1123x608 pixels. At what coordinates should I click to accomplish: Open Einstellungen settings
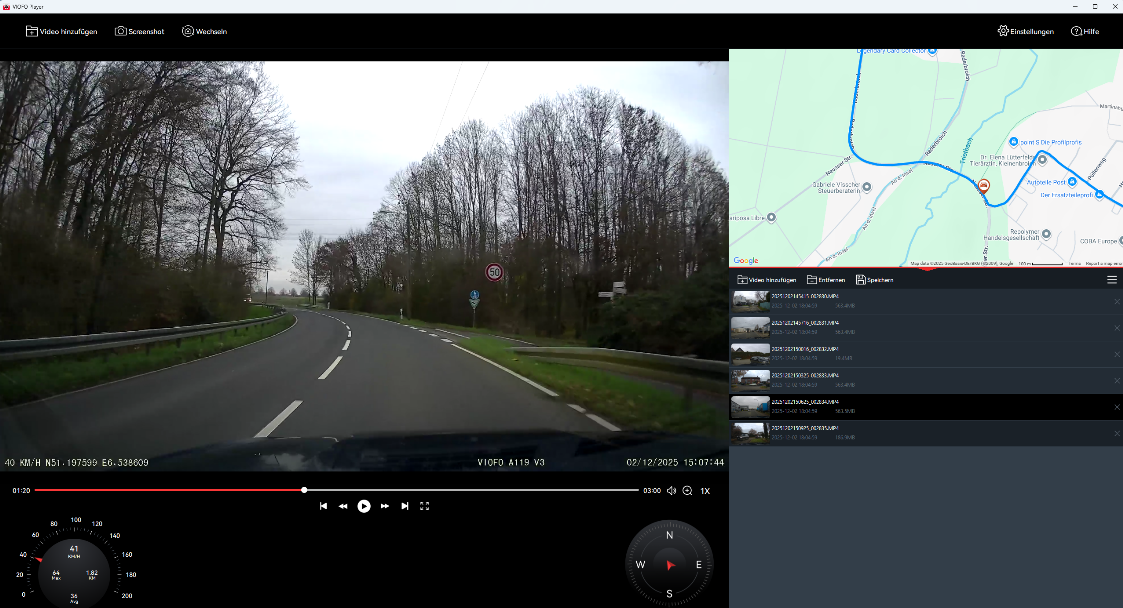pyautogui.click(x=1025, y=31)
